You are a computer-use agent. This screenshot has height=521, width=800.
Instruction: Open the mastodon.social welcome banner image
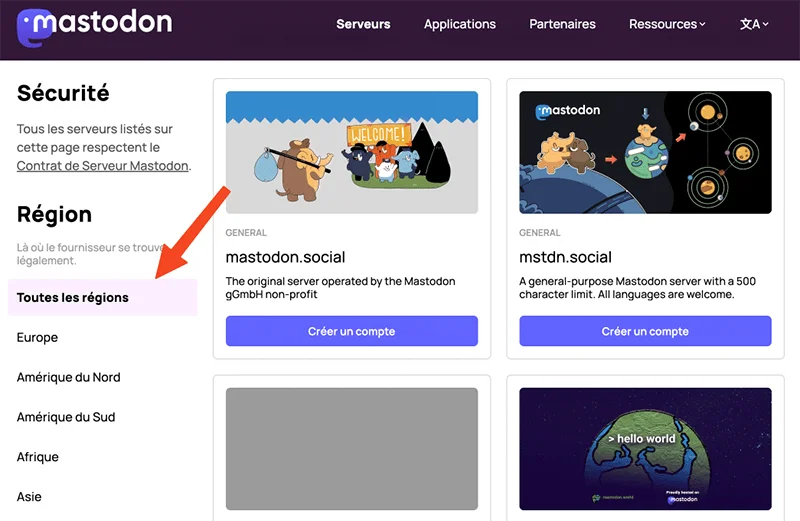351,152
